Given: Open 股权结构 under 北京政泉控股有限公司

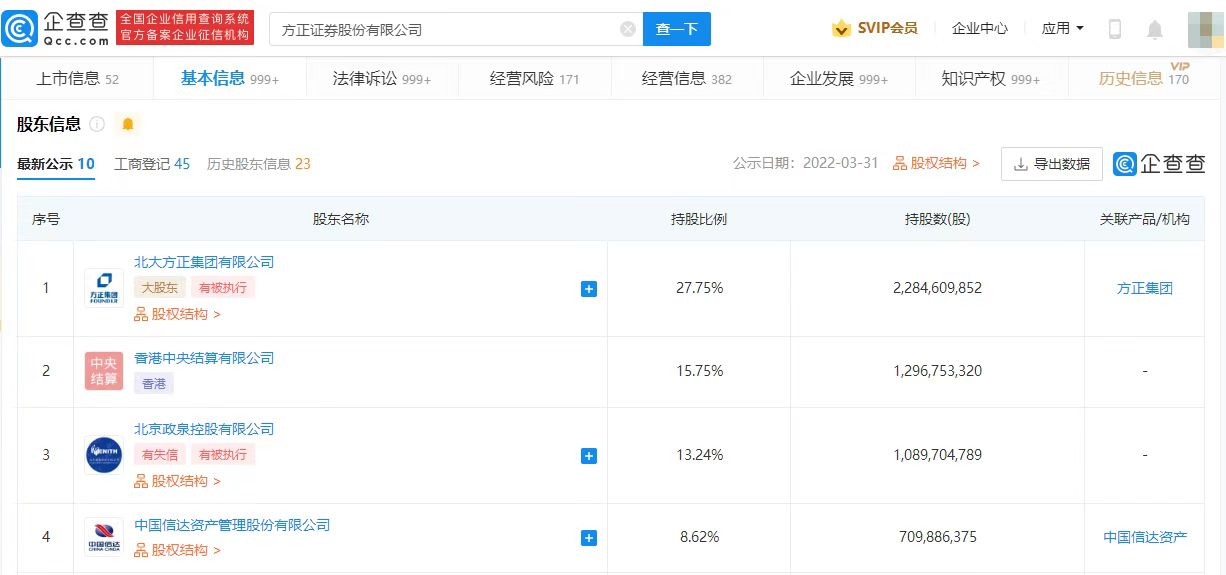Looking at the screenshot, I should [178, 481].
